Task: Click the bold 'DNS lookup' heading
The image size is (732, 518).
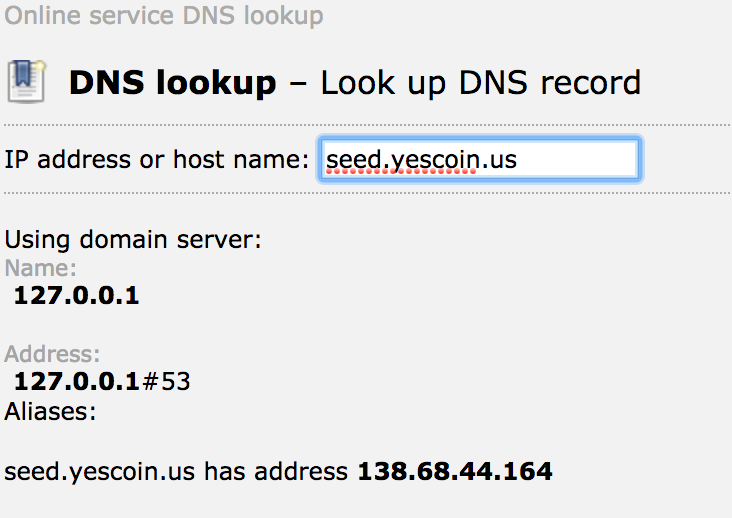Action: (x=173, y=83)
